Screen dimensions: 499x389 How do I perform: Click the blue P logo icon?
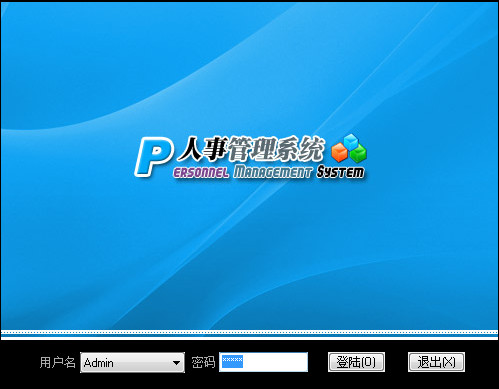tap(153, 157)
